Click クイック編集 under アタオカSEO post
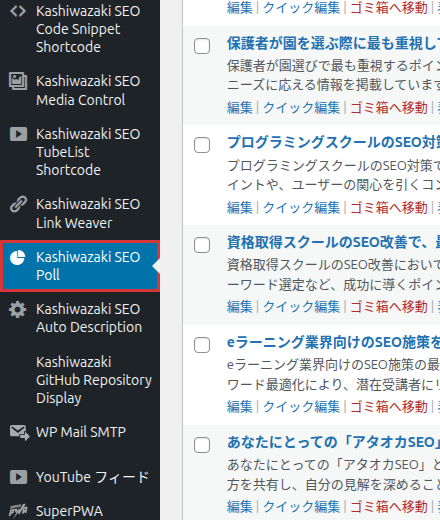The image size is (440, 520). (x=302, y=507)
